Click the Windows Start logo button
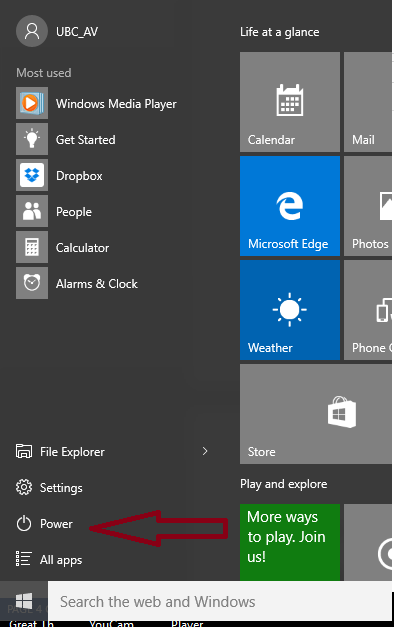Viewport: 394px width, 627px height. click(24, 601)
